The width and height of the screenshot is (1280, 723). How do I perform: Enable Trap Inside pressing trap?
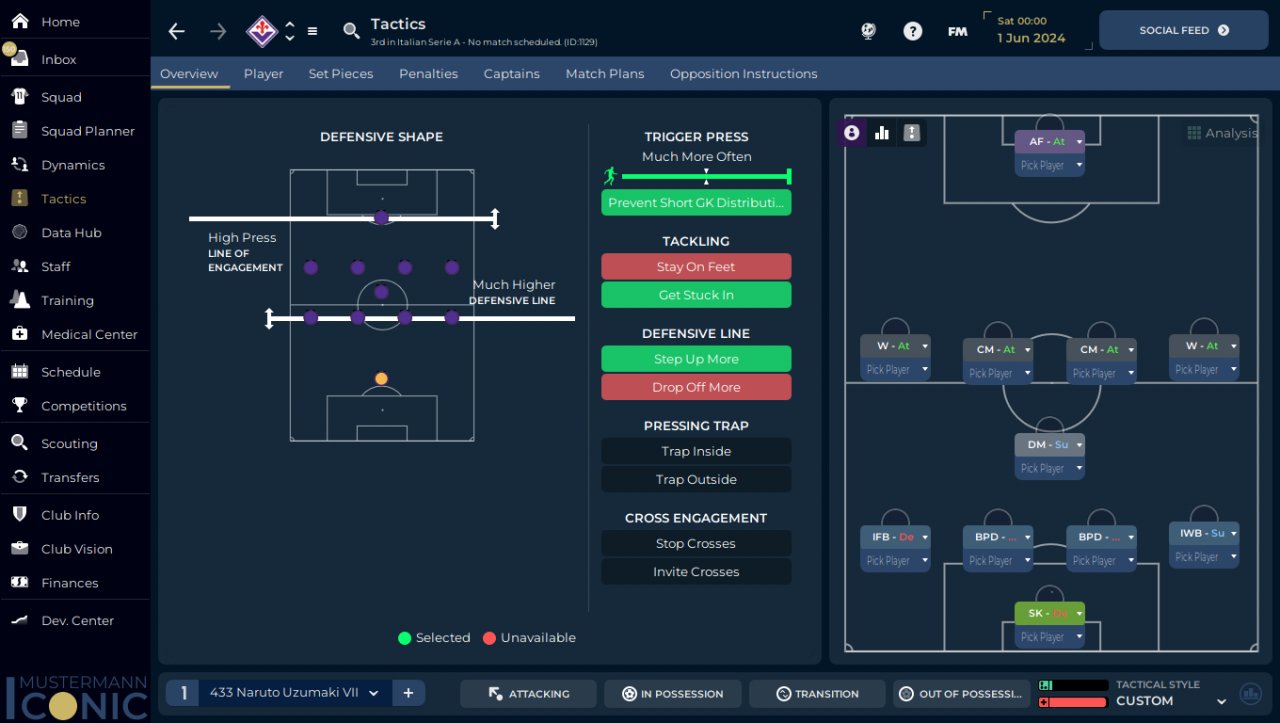coord(696,451)
